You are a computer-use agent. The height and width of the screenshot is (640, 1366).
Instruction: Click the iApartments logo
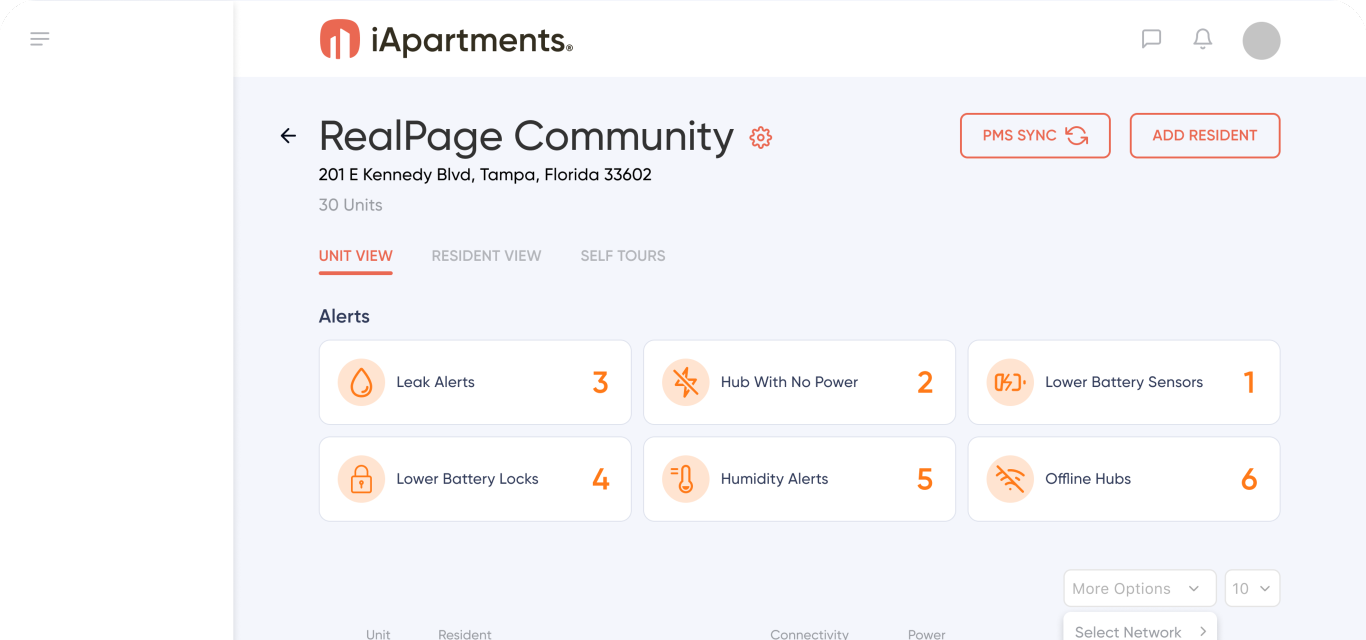tap(446, 40)
